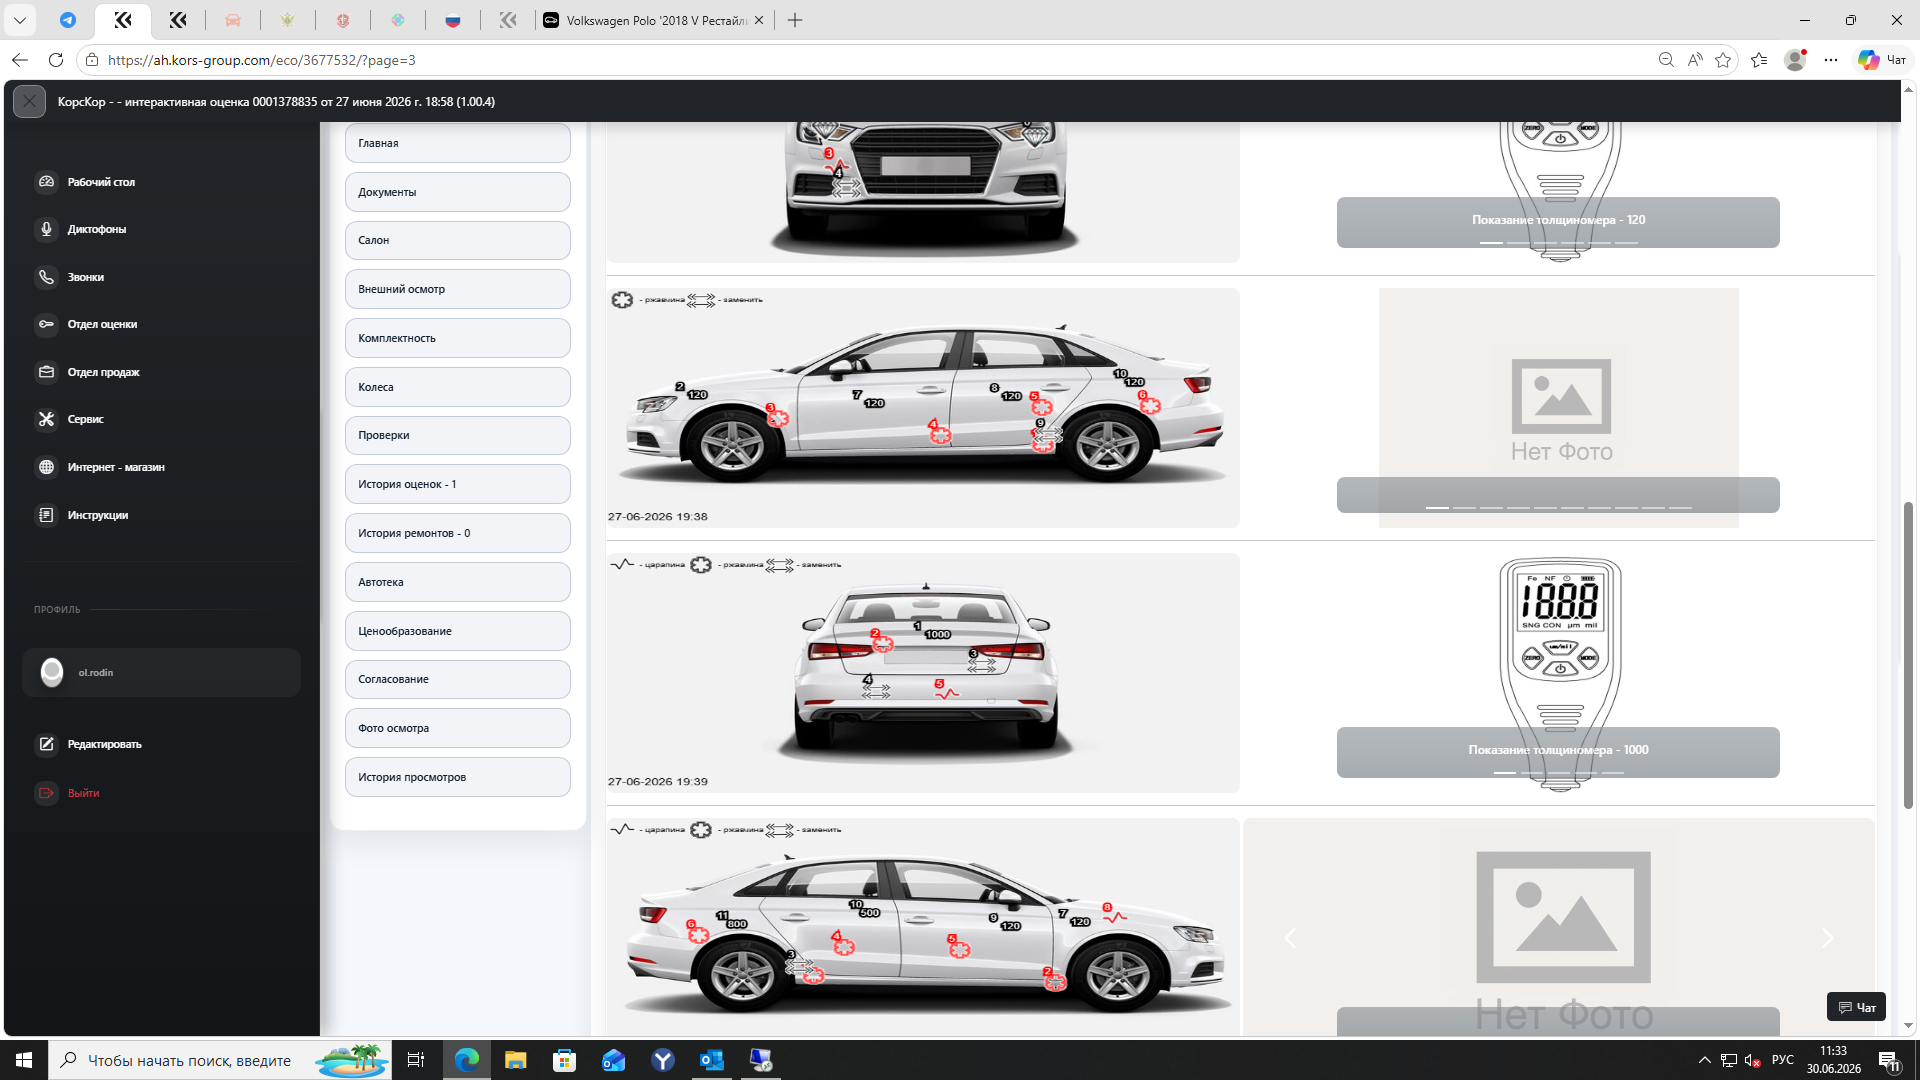Open the tab list dropdown arrow
This screenshot has height=1080, width=1920.
(20, 20)
